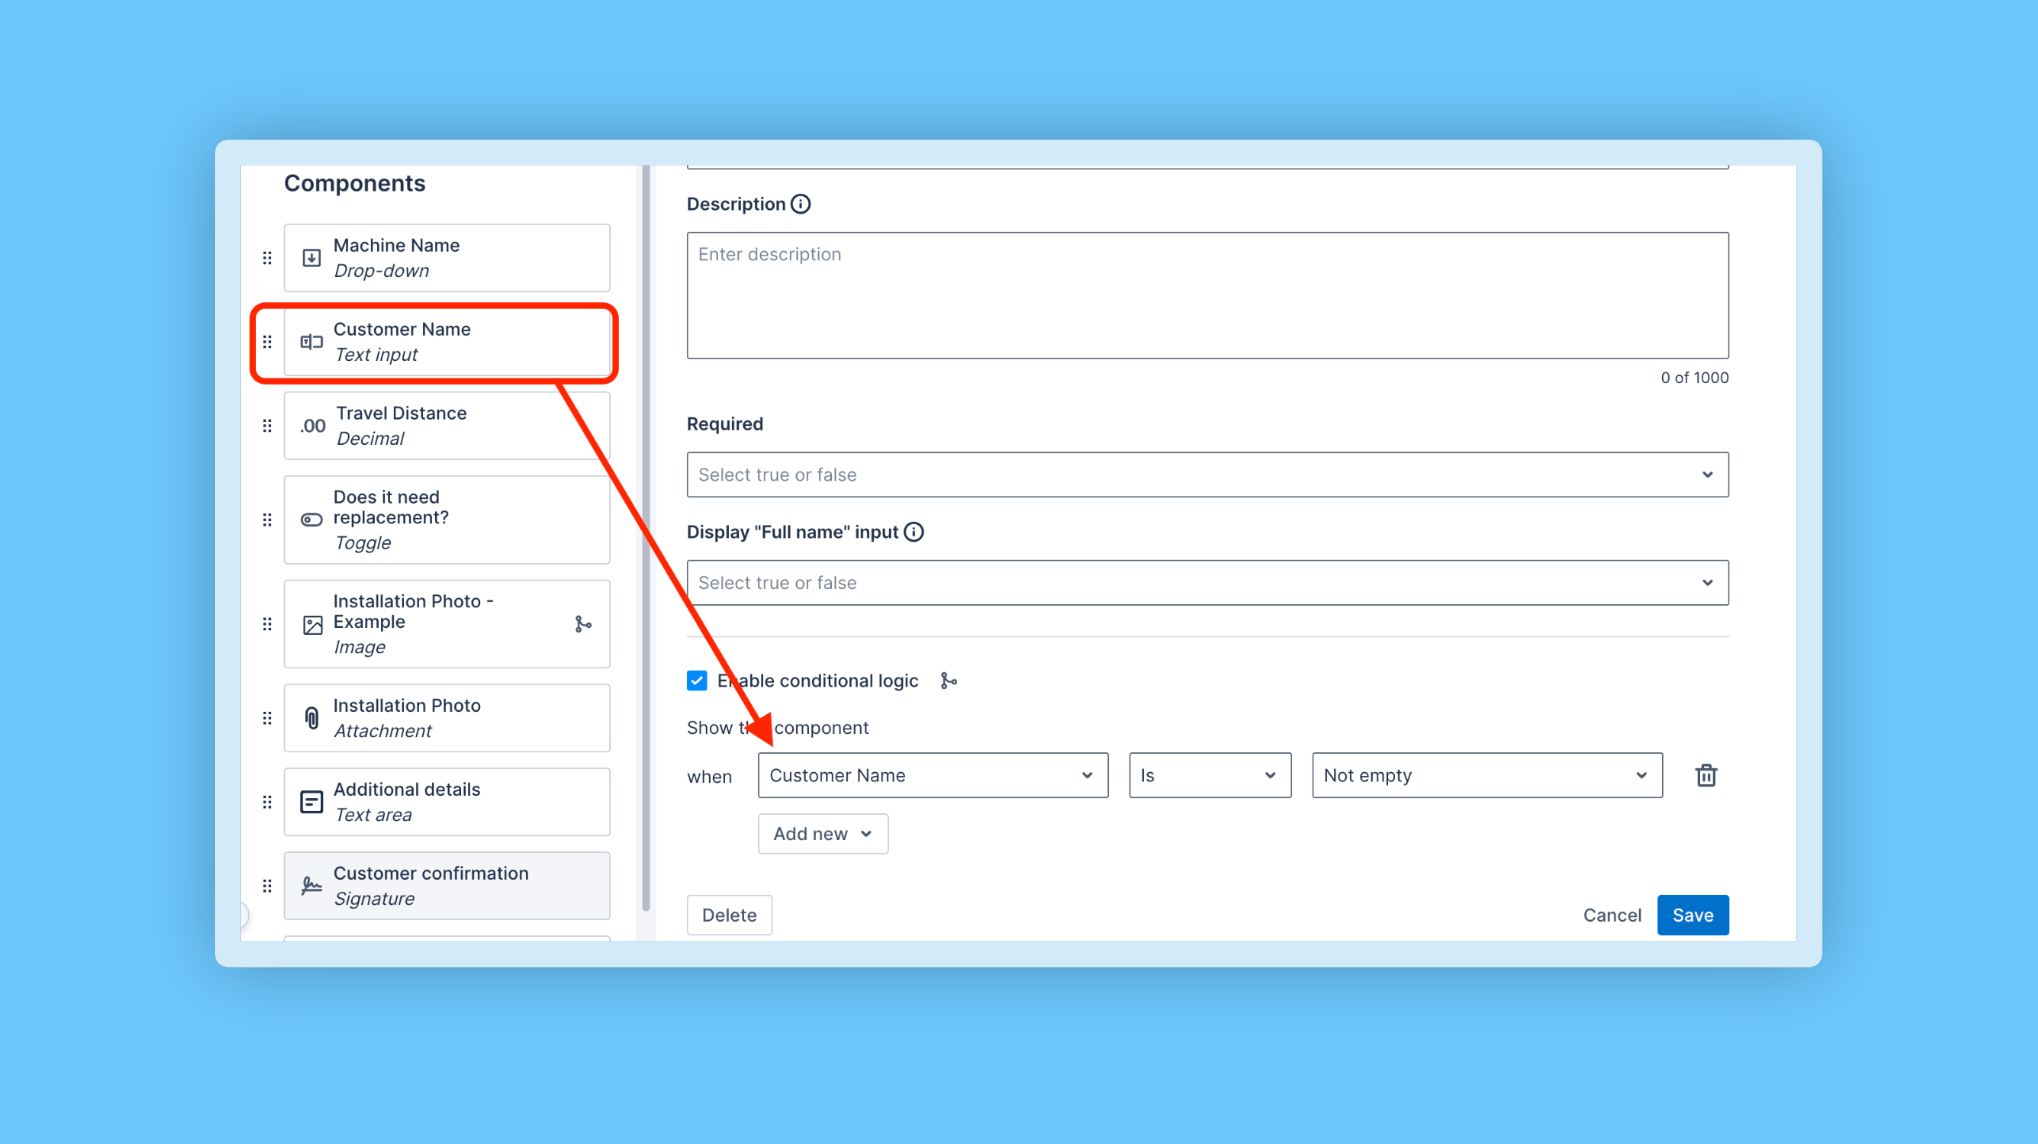Select the Machine Name component
Screen dimensions: 2038x1144
coord(447,258)
